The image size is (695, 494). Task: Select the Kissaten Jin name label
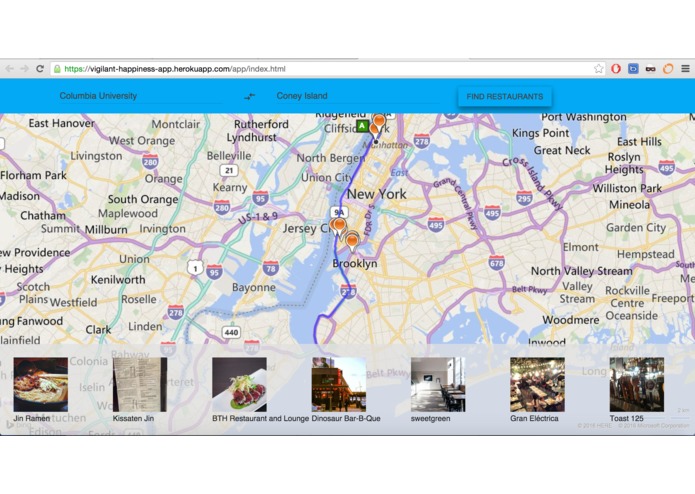pos(133,418)
